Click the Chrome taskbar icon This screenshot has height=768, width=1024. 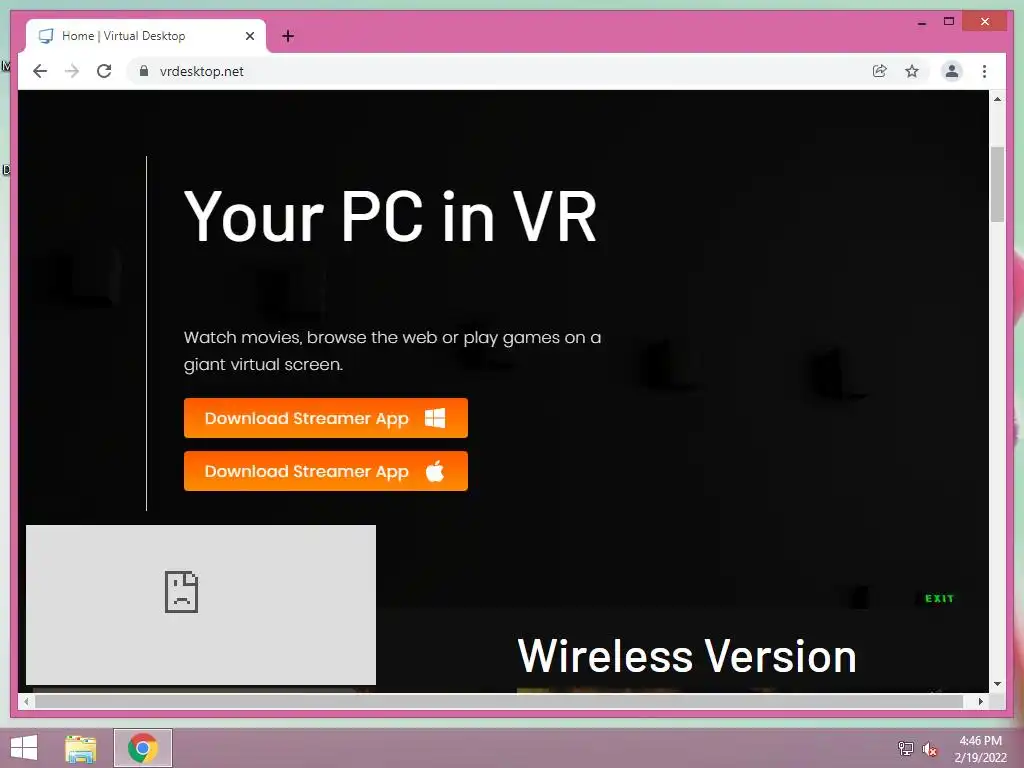[x=143, y=748]
